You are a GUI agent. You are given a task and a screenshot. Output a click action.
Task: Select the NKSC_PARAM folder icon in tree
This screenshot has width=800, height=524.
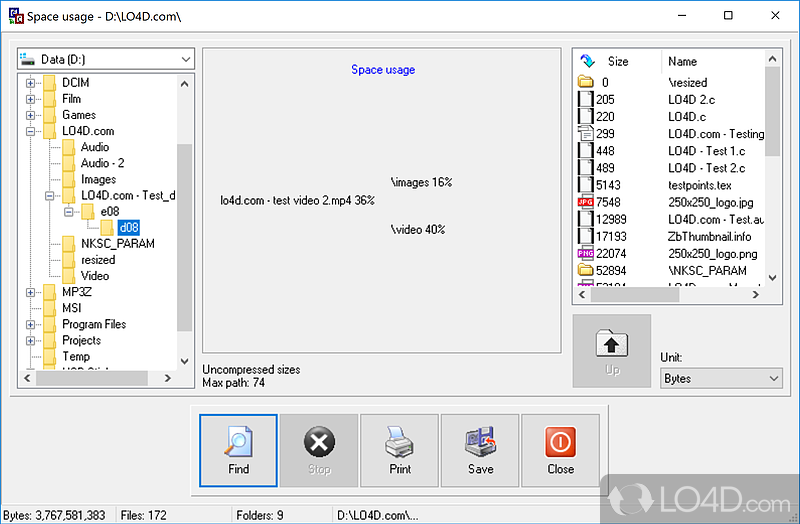(68, 243)
